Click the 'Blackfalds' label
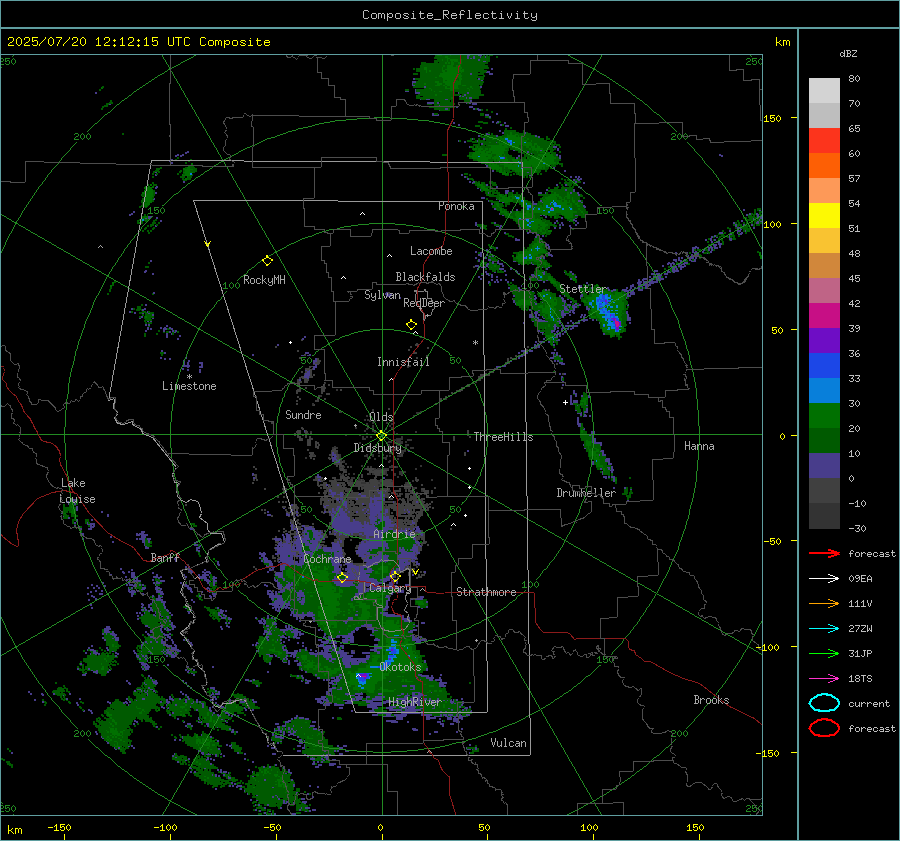Screen dimensions: 900x841 (425, 277)
